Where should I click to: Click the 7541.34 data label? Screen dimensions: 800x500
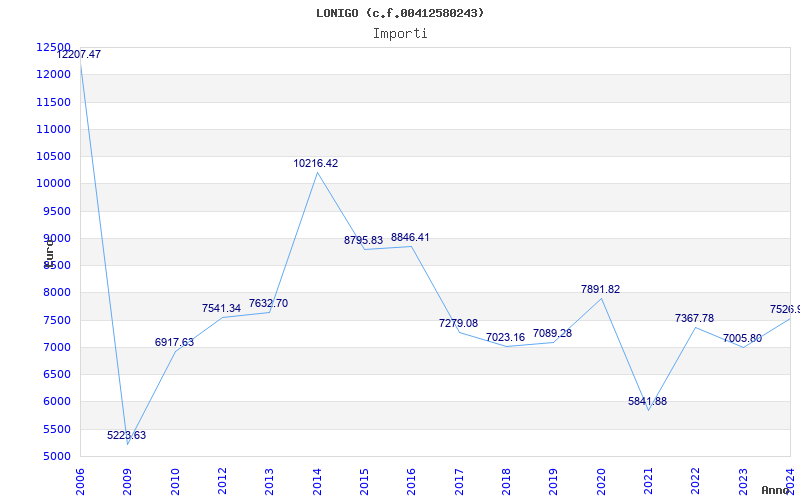pyautogui.click(x=221, y=308)
